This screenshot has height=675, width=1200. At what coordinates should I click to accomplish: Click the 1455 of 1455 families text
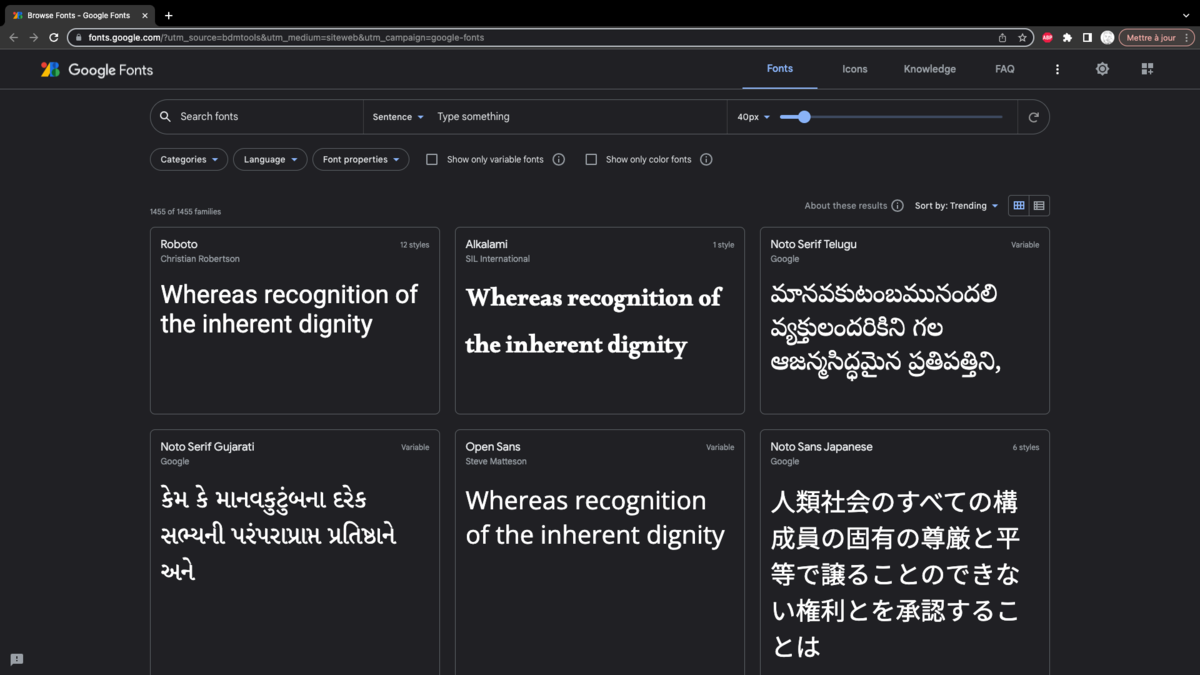[186, 212]
